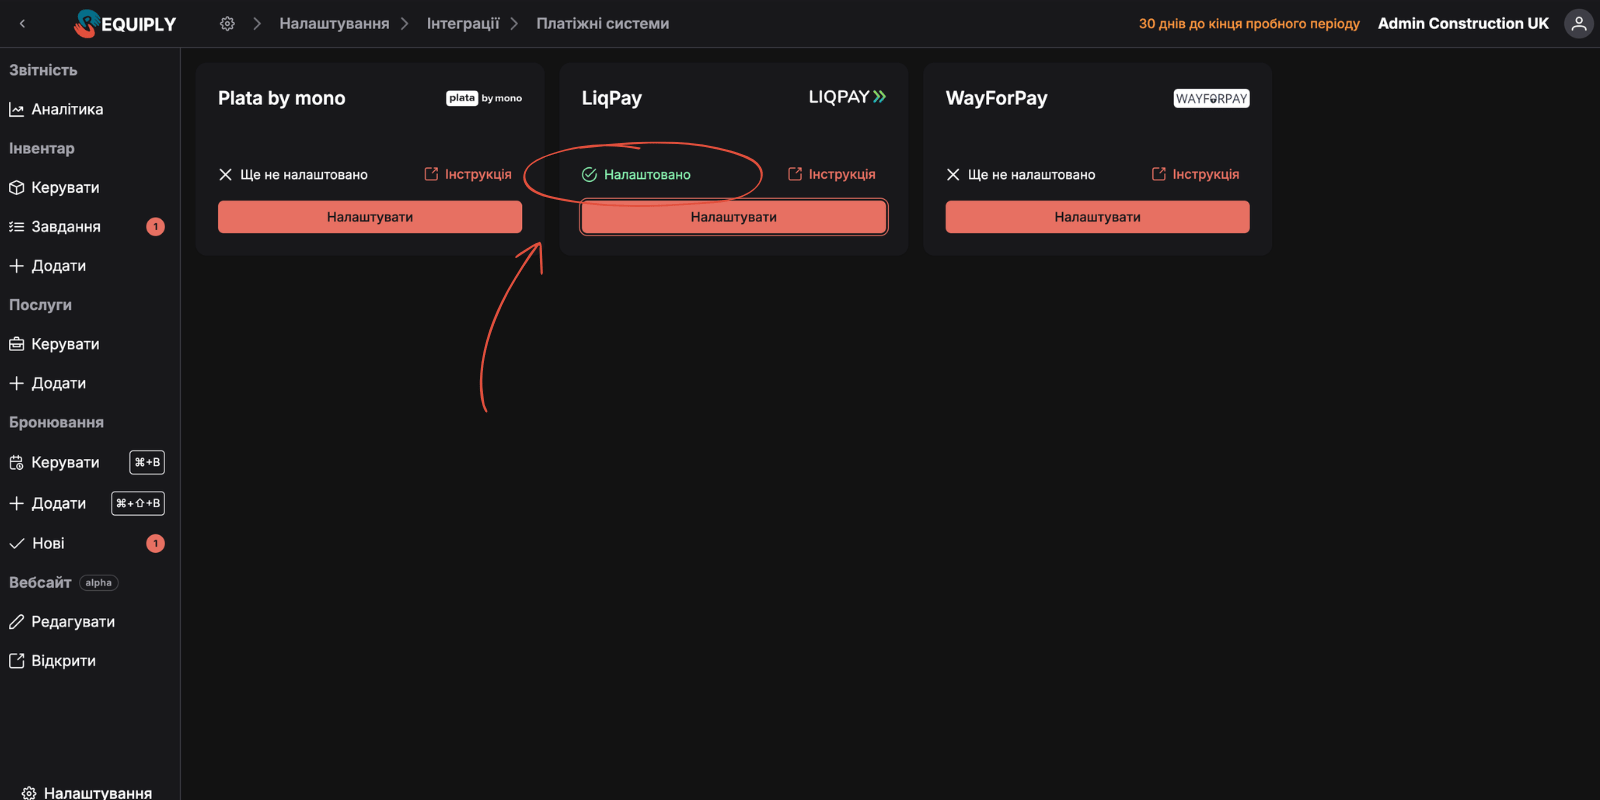The width and height of the screenshot is (1600, 800).
Task: Open Інструкція link for WayForPay
Action: [x=1196, y=174]
